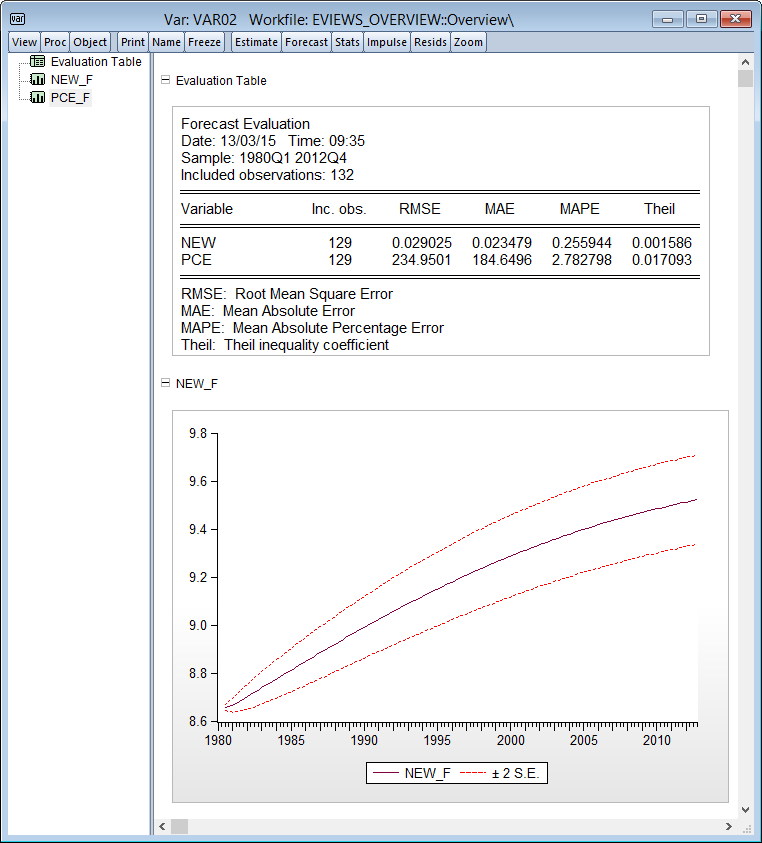Click the vertical scrollbar down arrow
The image size is (762, 843).
(744, 809)
